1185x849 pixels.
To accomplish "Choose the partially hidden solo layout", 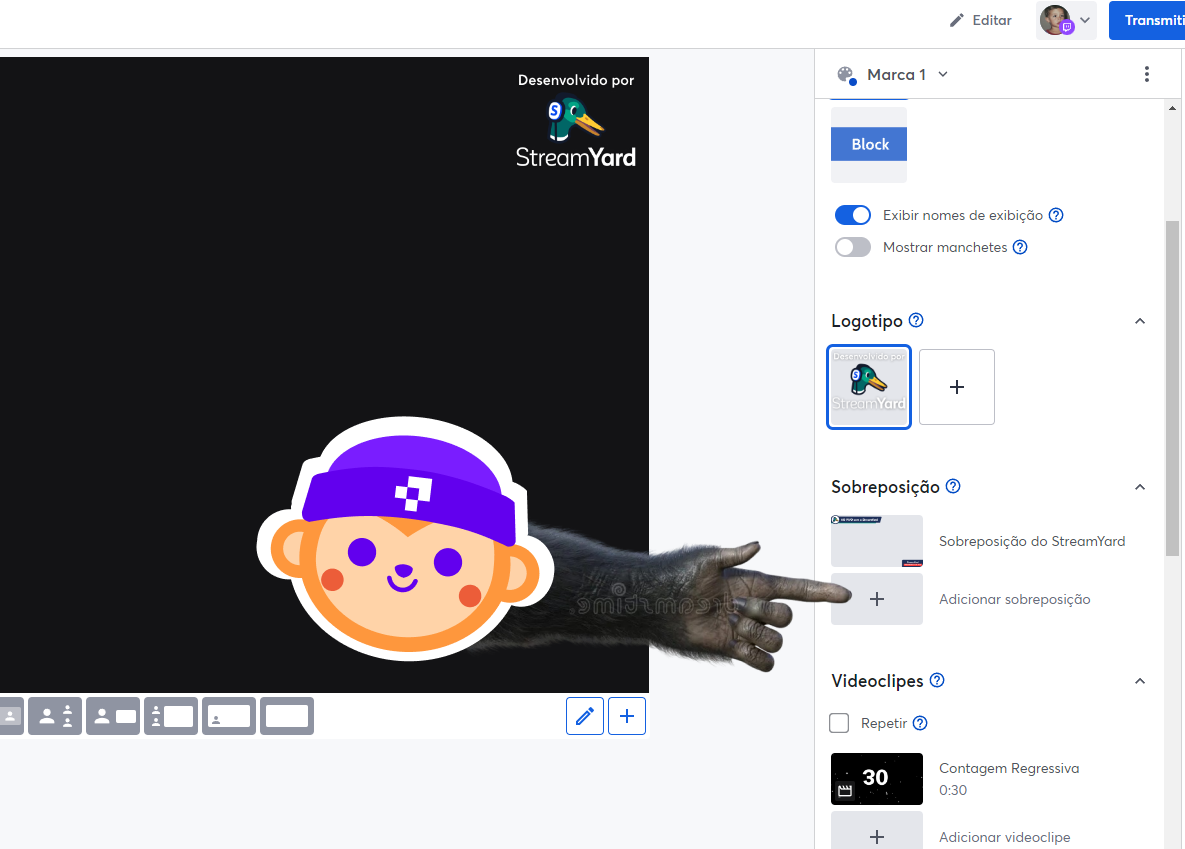I will pyautogui.click(x=11, y=716).
